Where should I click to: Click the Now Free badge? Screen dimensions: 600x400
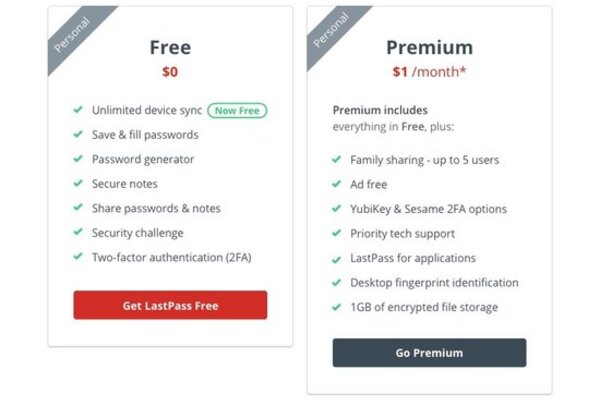click(237, 111)
